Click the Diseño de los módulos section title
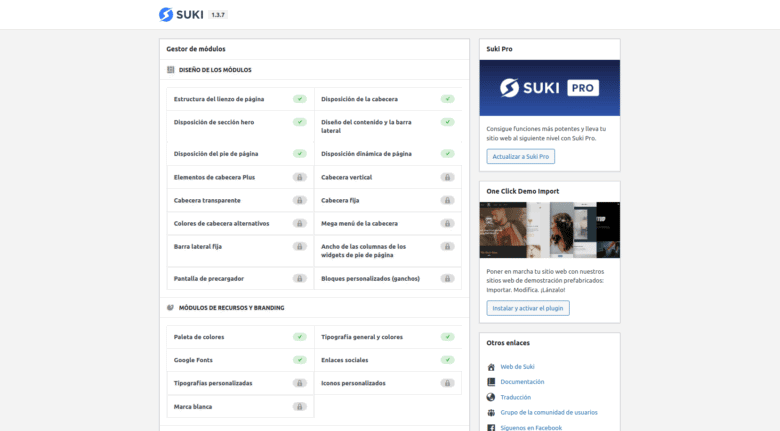This screenshot has height=431, width=780. point(215,70)
